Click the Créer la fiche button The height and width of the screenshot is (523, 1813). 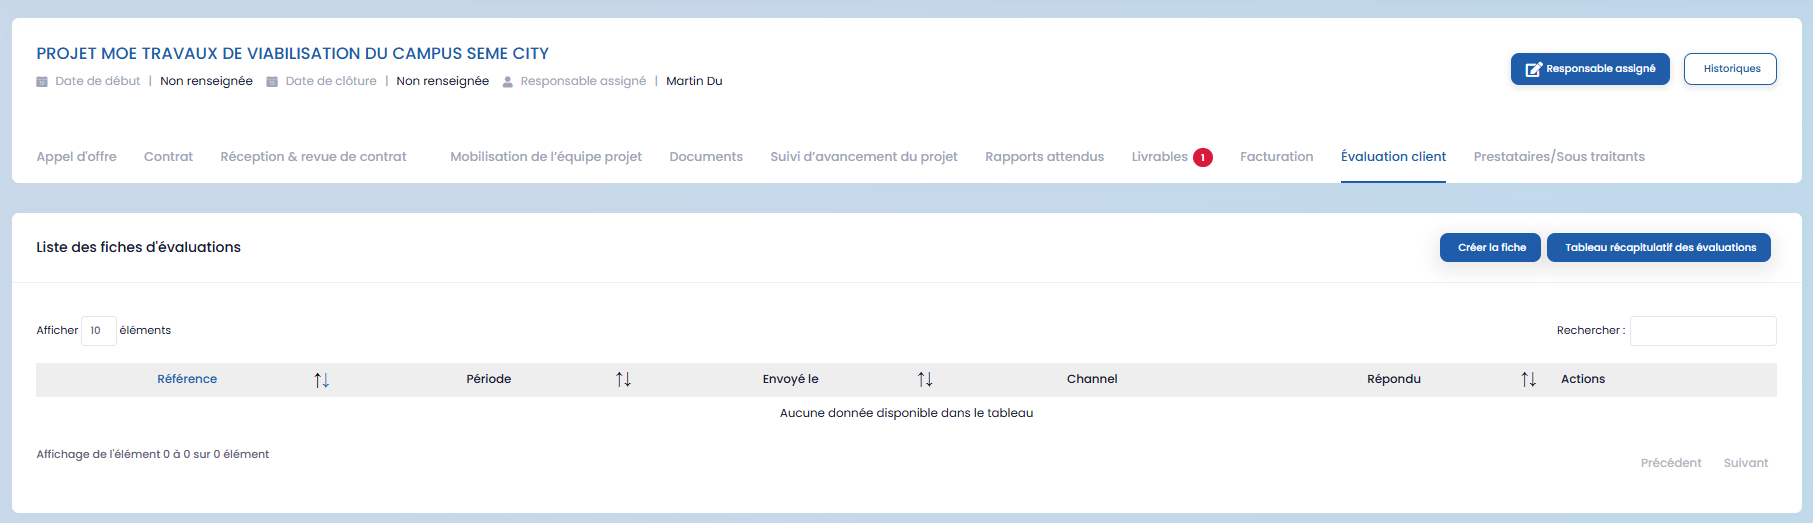pos(1490,248)
